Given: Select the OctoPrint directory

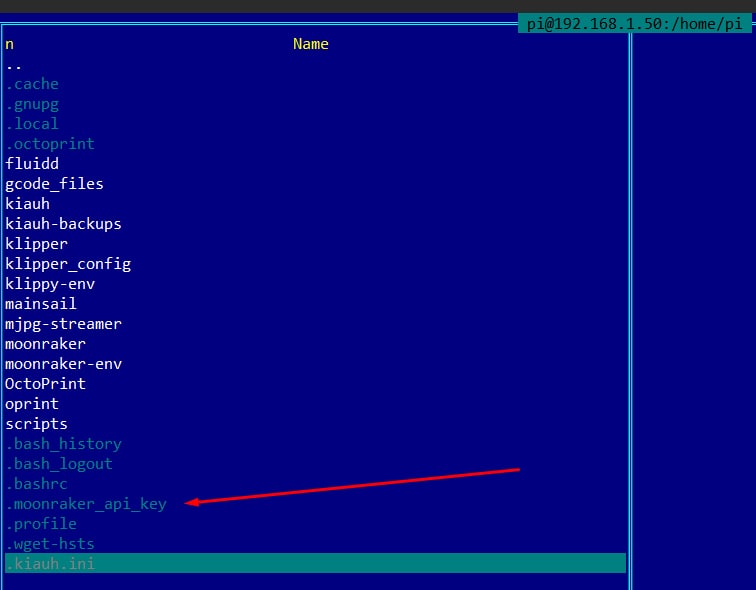Looking at the screenshot, I should pyautogui.click(x=46, y=384).
